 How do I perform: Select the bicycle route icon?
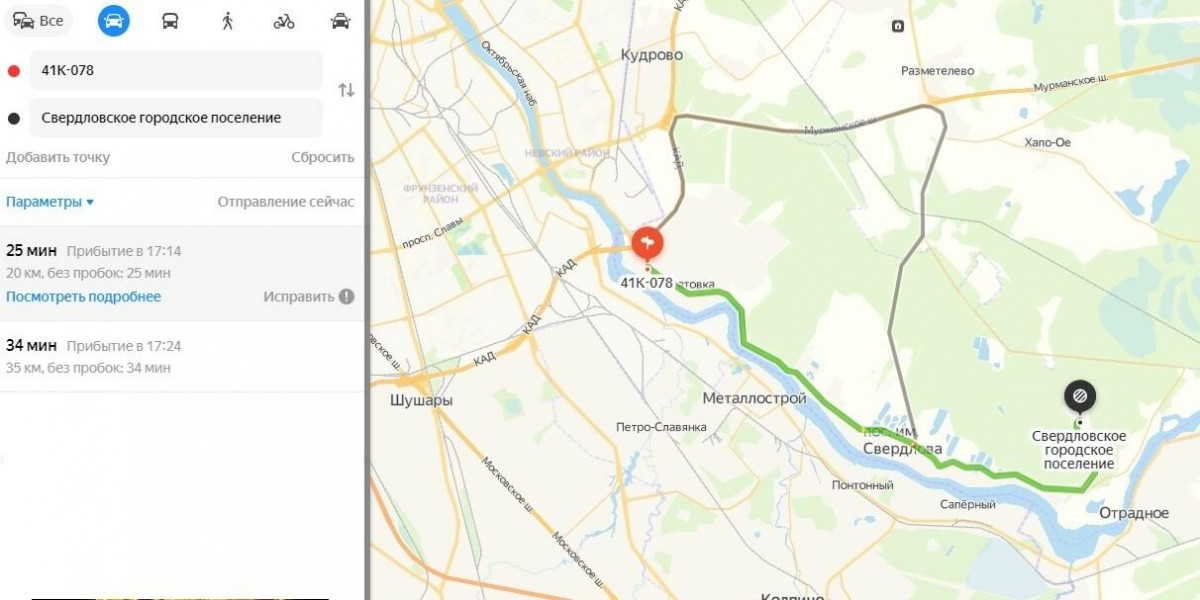coord(284,21)
